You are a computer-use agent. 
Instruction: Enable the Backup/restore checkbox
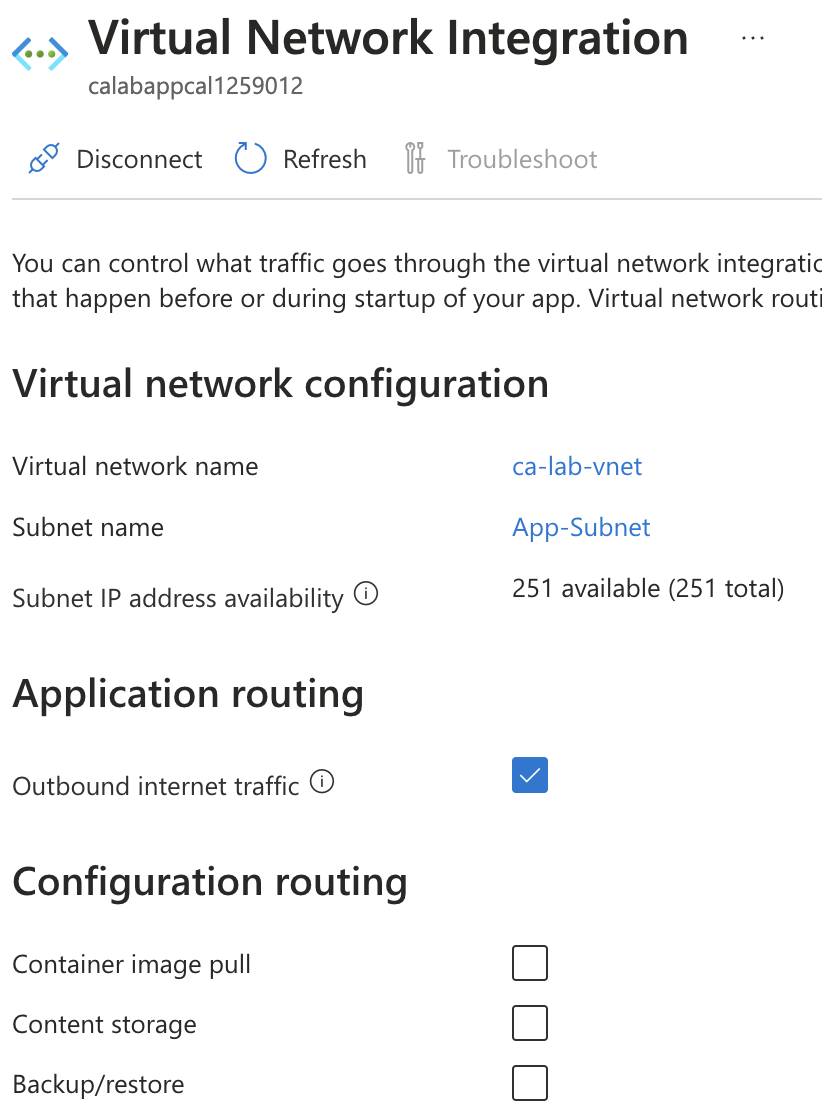pos(530,1084)
